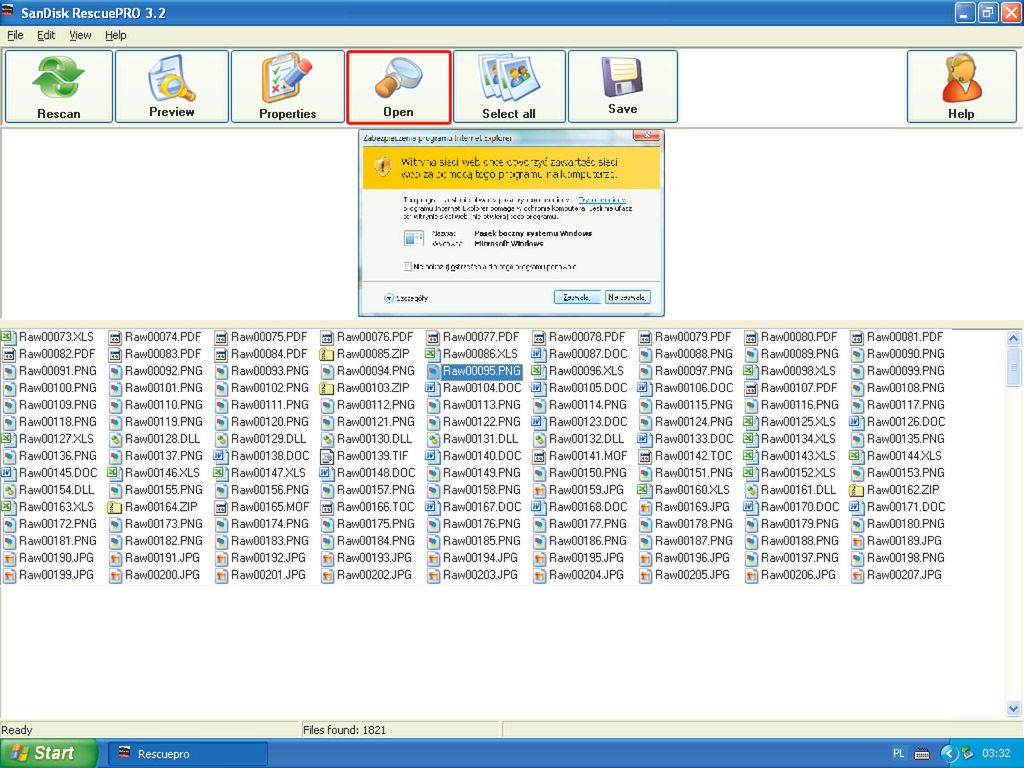Select file Raw00197.PNG
This screenshot has width=1024, height=768.
click(x=799, y=558)
